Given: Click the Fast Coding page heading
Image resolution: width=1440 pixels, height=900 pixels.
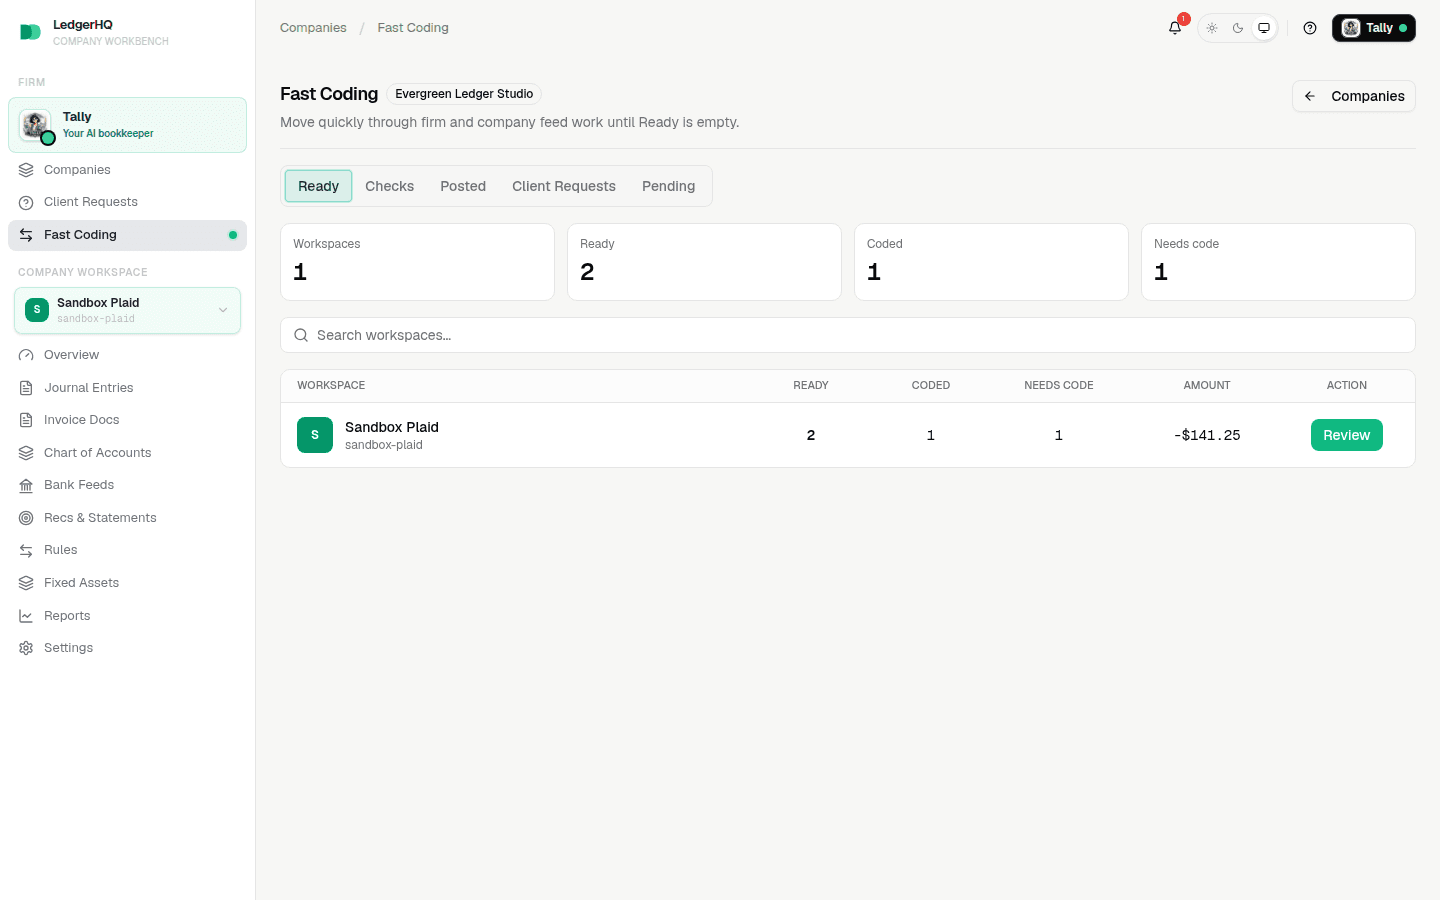Looking at the screenshot, I should click(329, 94).
